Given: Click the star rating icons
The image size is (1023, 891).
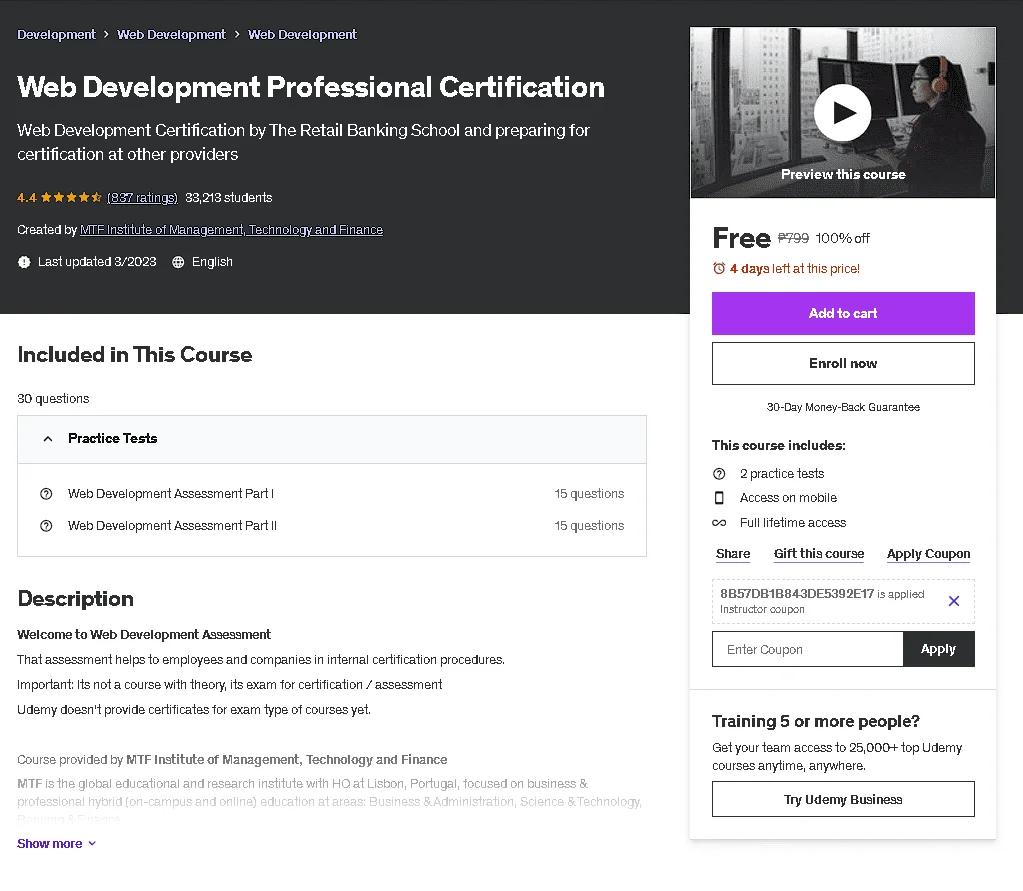Looking at the screenshot, I should click(71, 198).
